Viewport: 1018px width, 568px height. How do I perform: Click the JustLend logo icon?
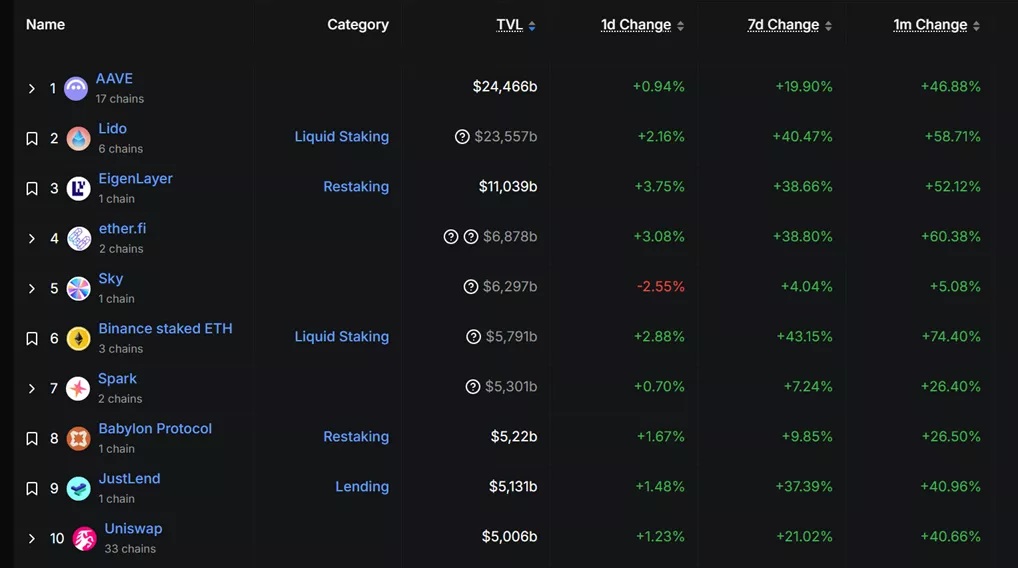click(78, 488)
